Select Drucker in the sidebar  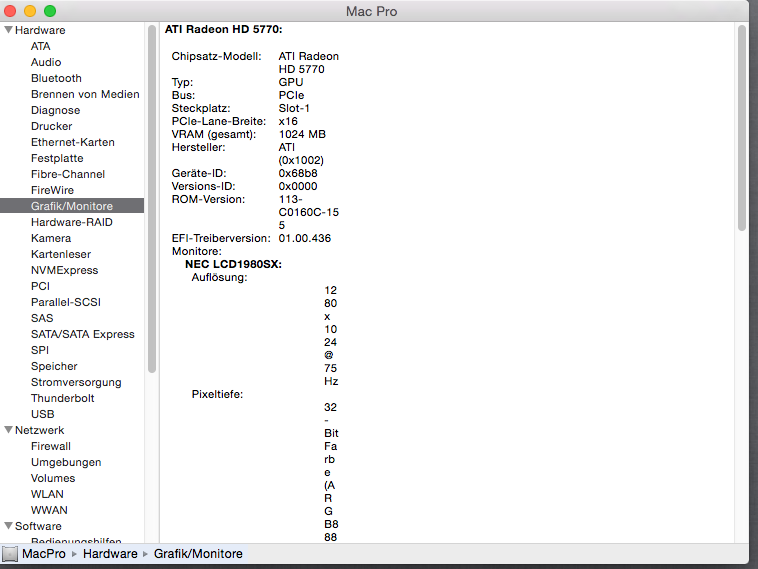click(x=51, y=126)
